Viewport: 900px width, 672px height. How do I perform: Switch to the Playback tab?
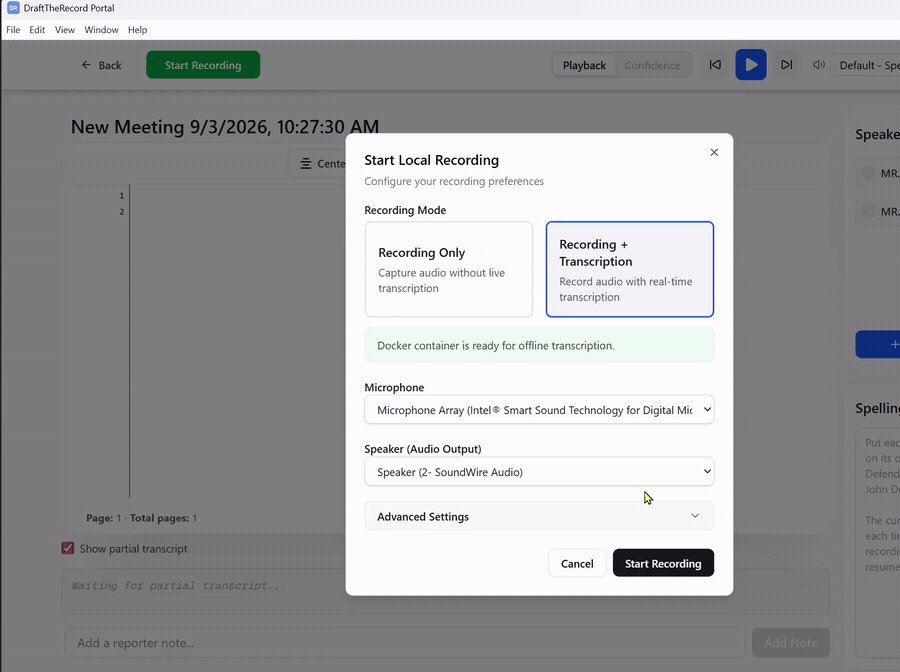click(584, 65)
